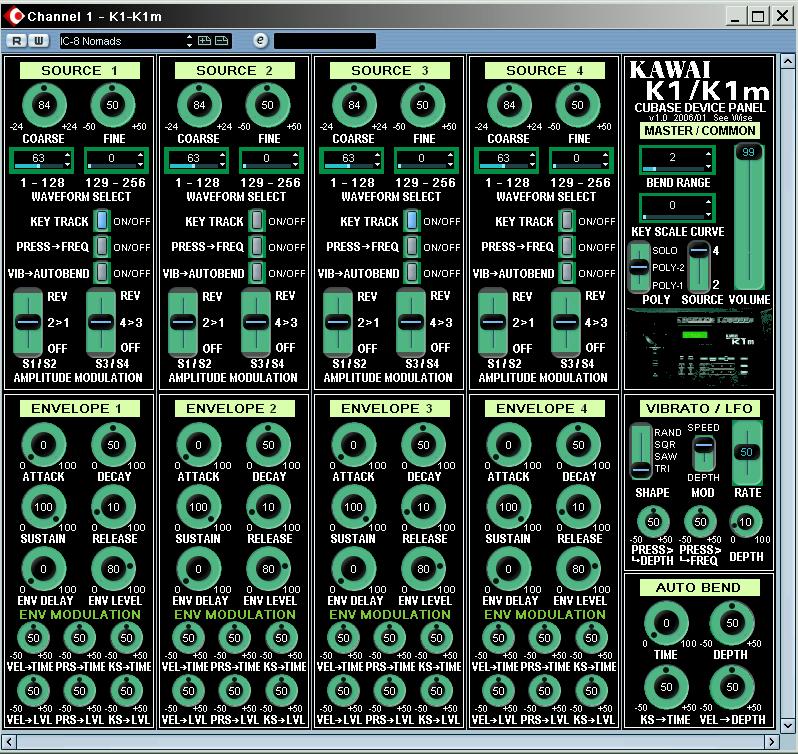Click the Envelope 1 ATTACK knob

click(x=44, y=445)
